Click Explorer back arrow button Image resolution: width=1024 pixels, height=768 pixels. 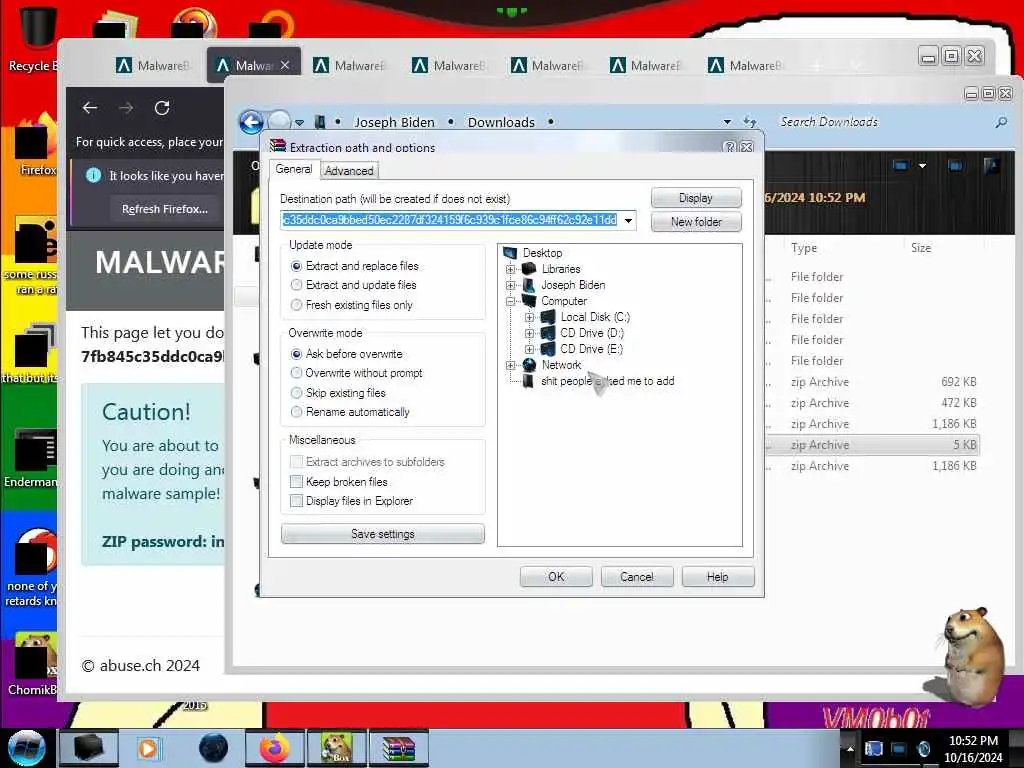[251, 122]
